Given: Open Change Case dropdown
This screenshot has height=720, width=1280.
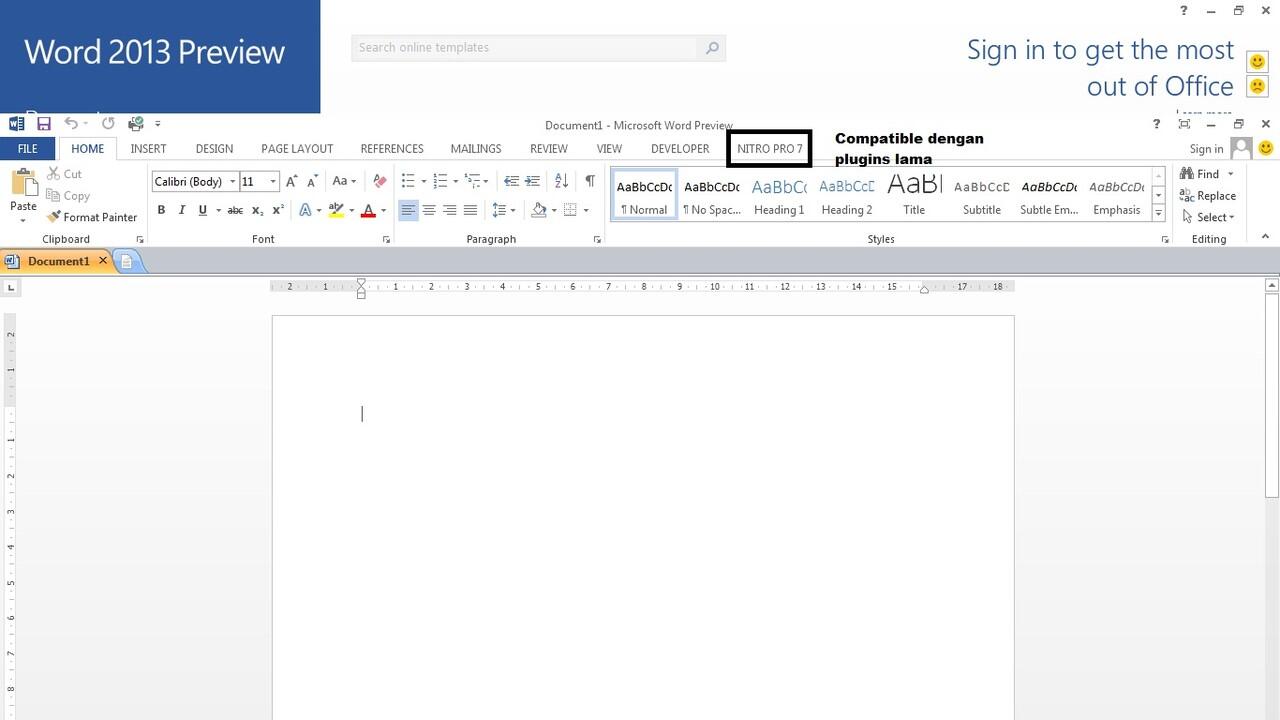Looking at the screenshot, I should click(x=344, y=181).
